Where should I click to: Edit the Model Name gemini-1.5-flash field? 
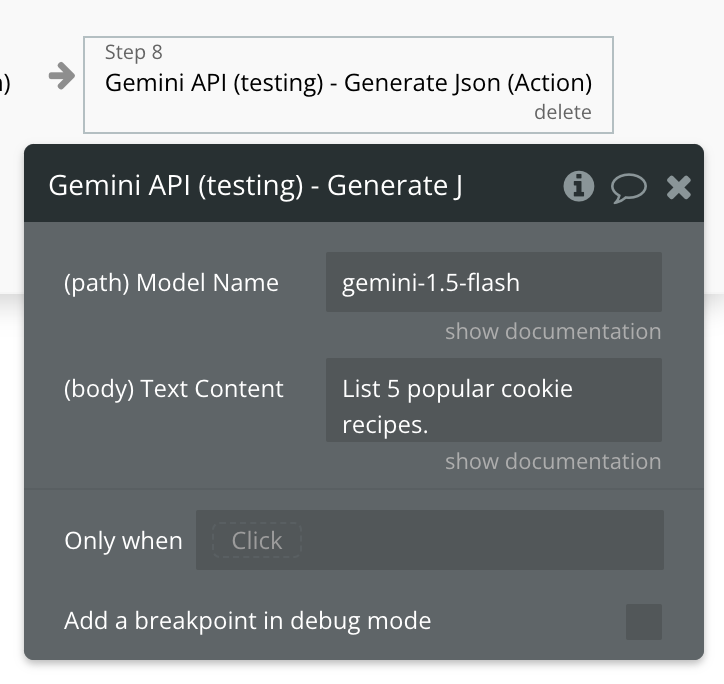493,282
